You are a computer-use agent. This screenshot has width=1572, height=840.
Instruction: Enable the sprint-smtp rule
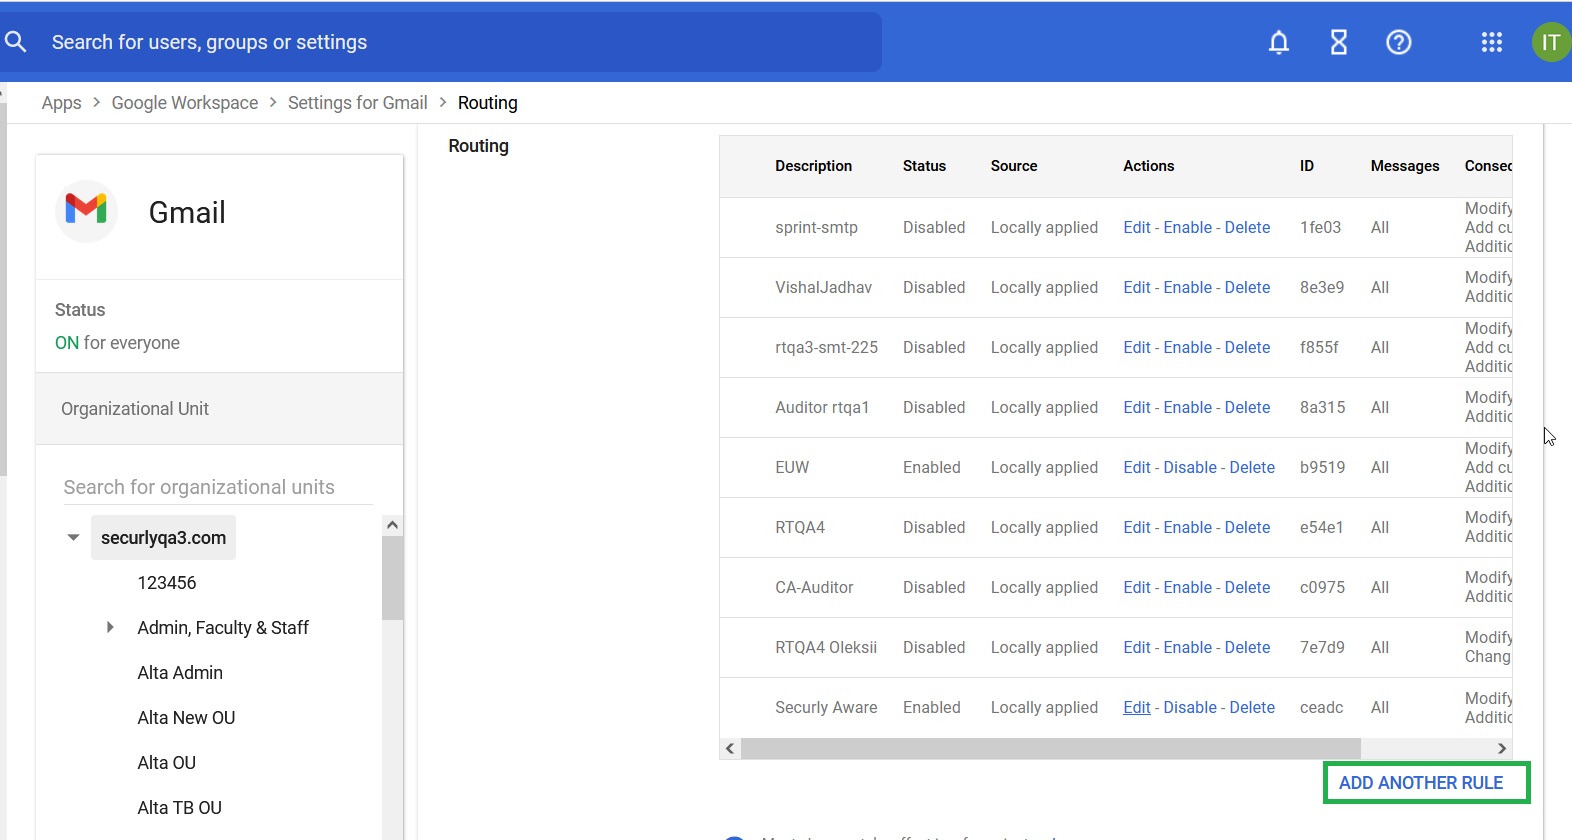[1188, 228]
